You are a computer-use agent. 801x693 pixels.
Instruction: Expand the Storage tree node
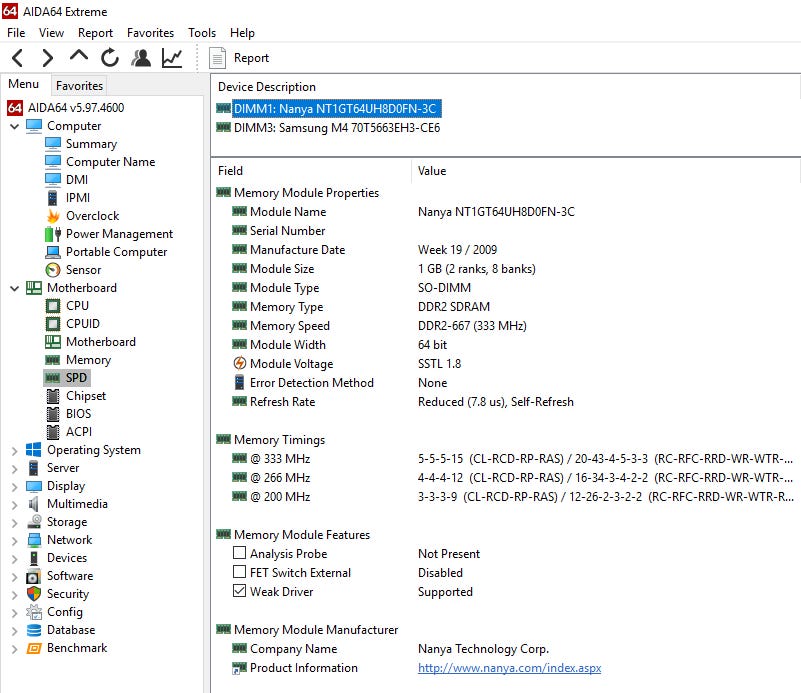point(14,523)
